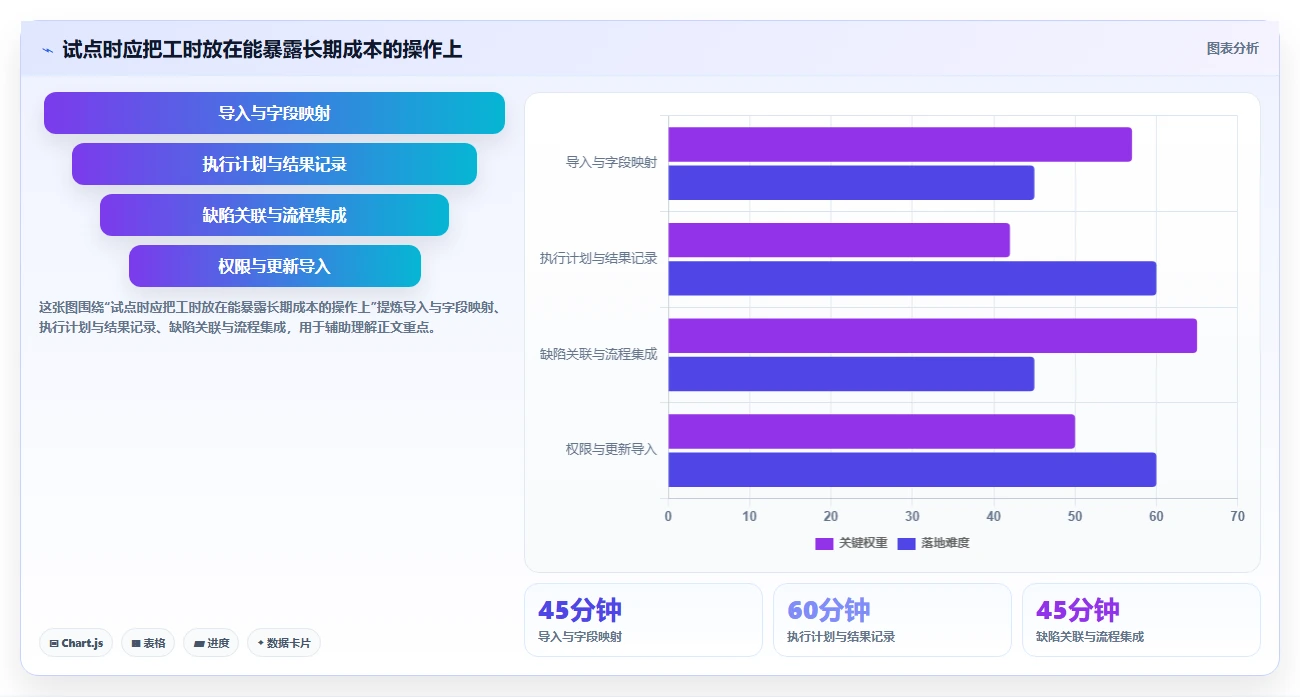1300x697 pixels.
Task: Click the lightning icon beside the slide title
Action: [x=48, y=49]
